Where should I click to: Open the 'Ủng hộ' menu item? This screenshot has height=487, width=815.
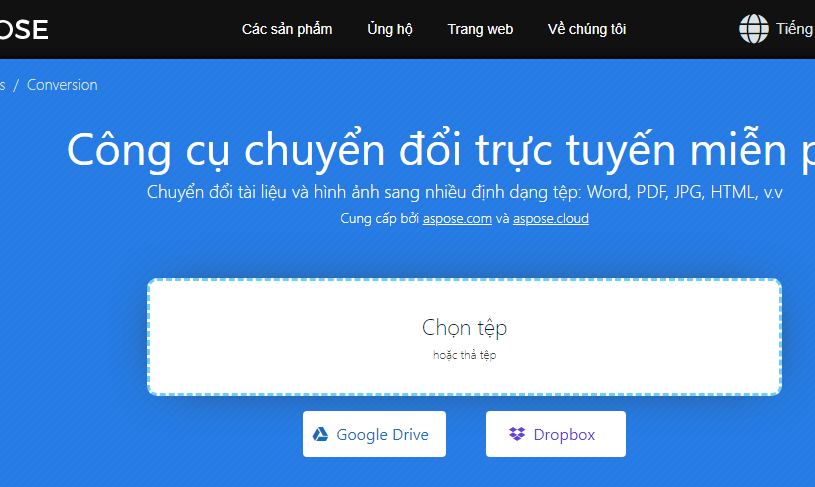click(x=390, y=29)
